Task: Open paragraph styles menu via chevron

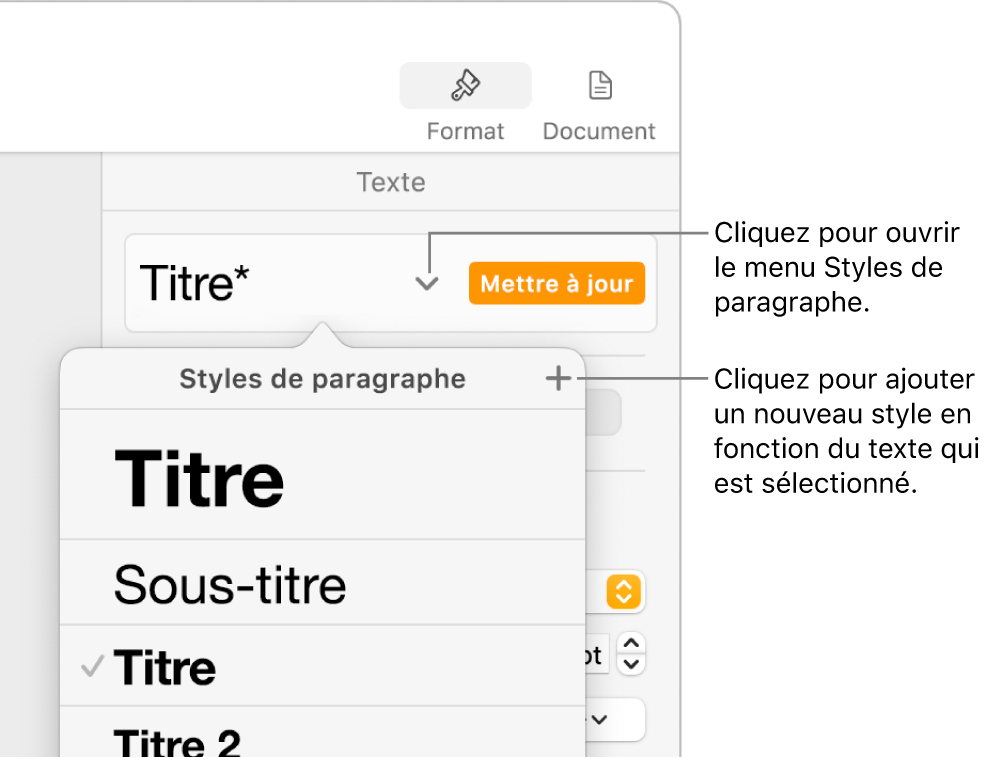Action: [427, 284]
